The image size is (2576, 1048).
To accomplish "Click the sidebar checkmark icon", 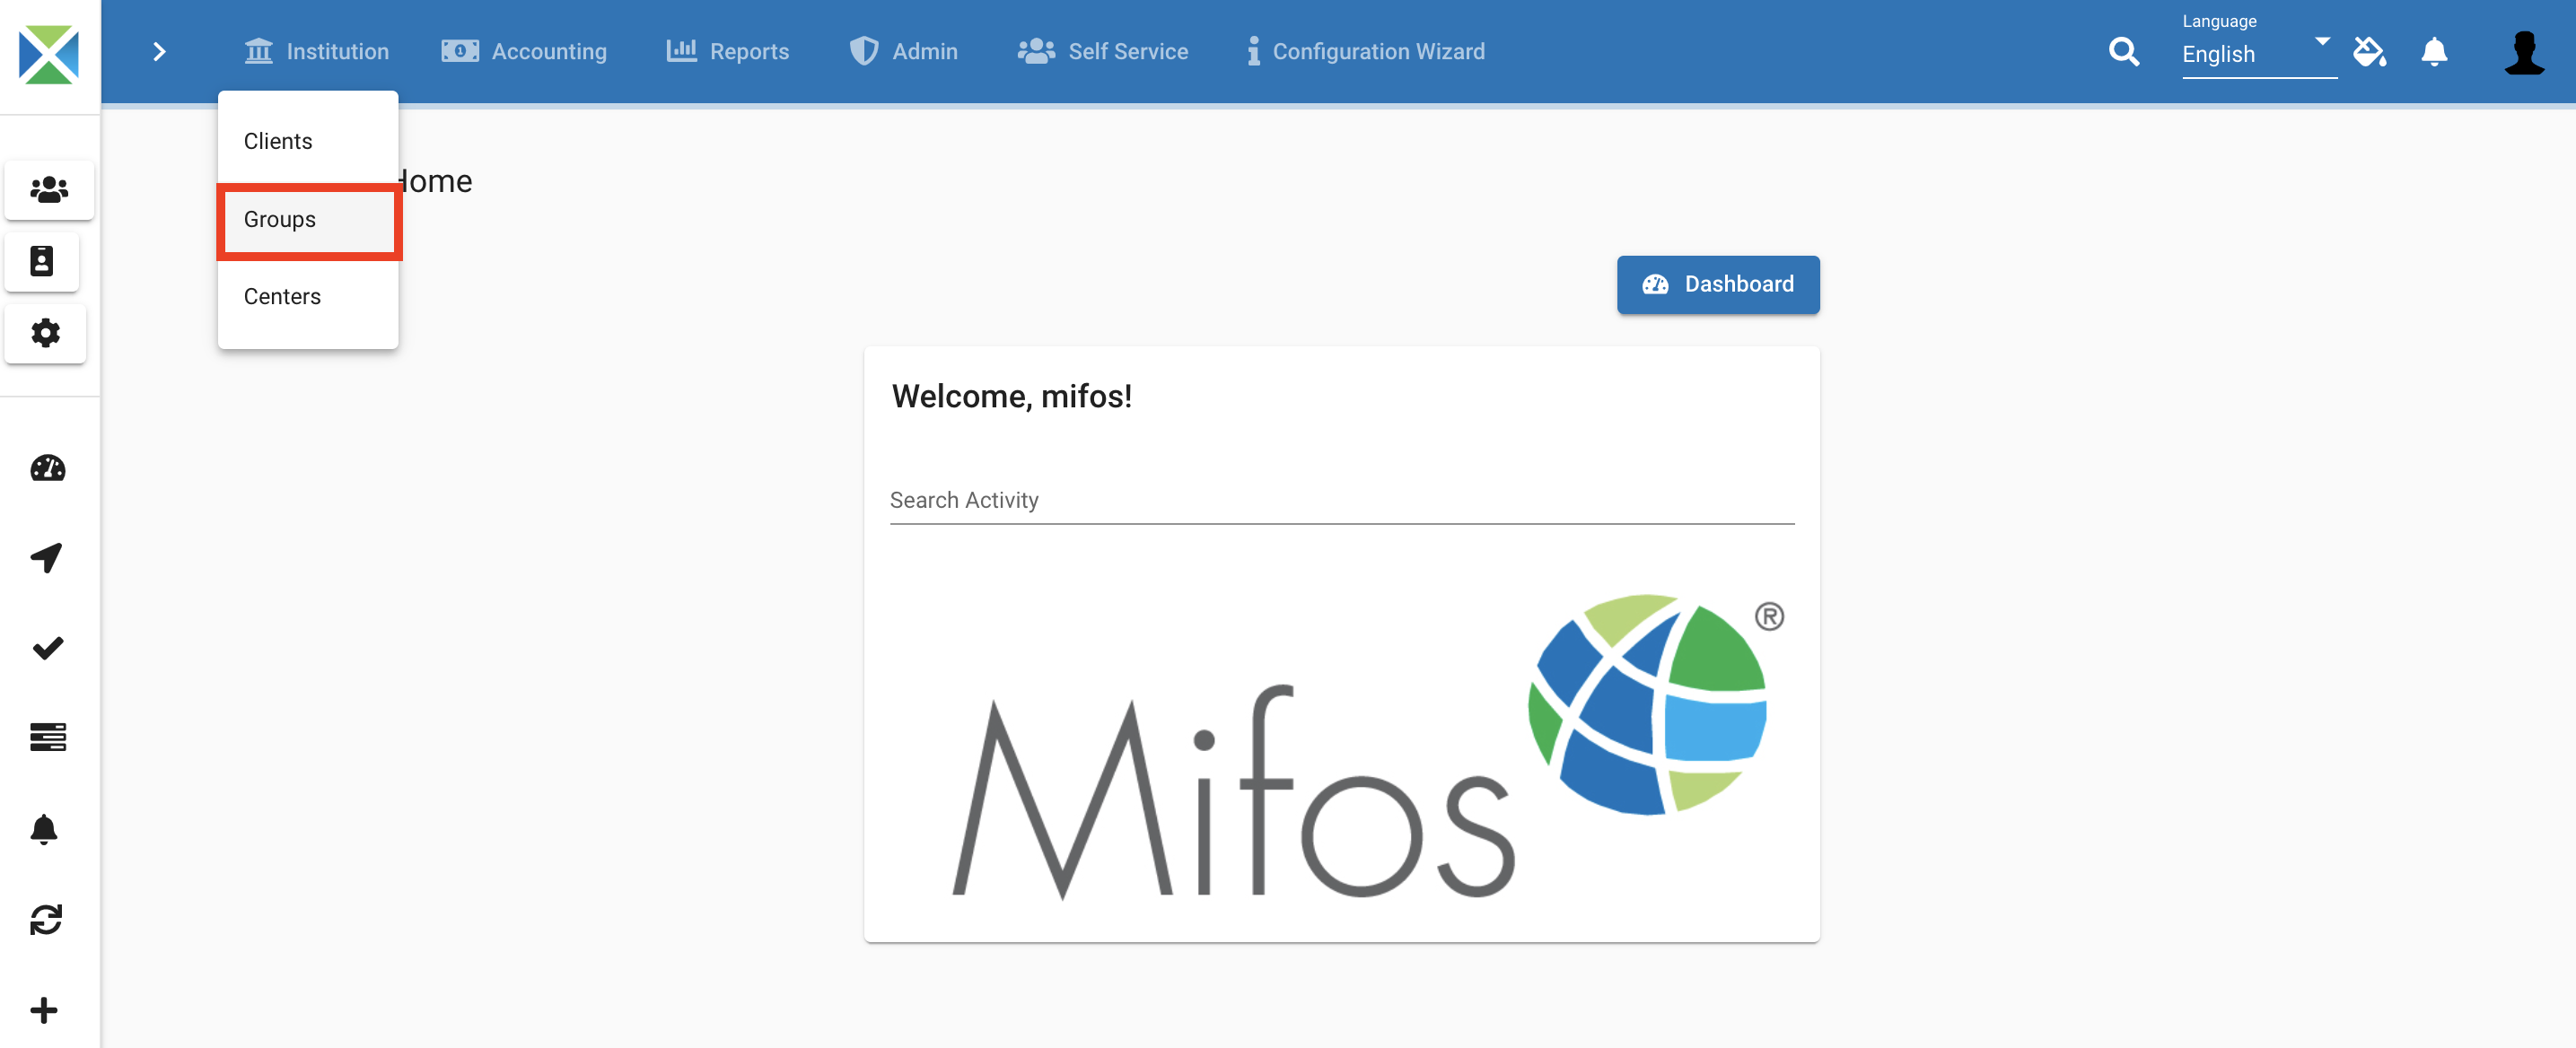I will coord(47,648).
